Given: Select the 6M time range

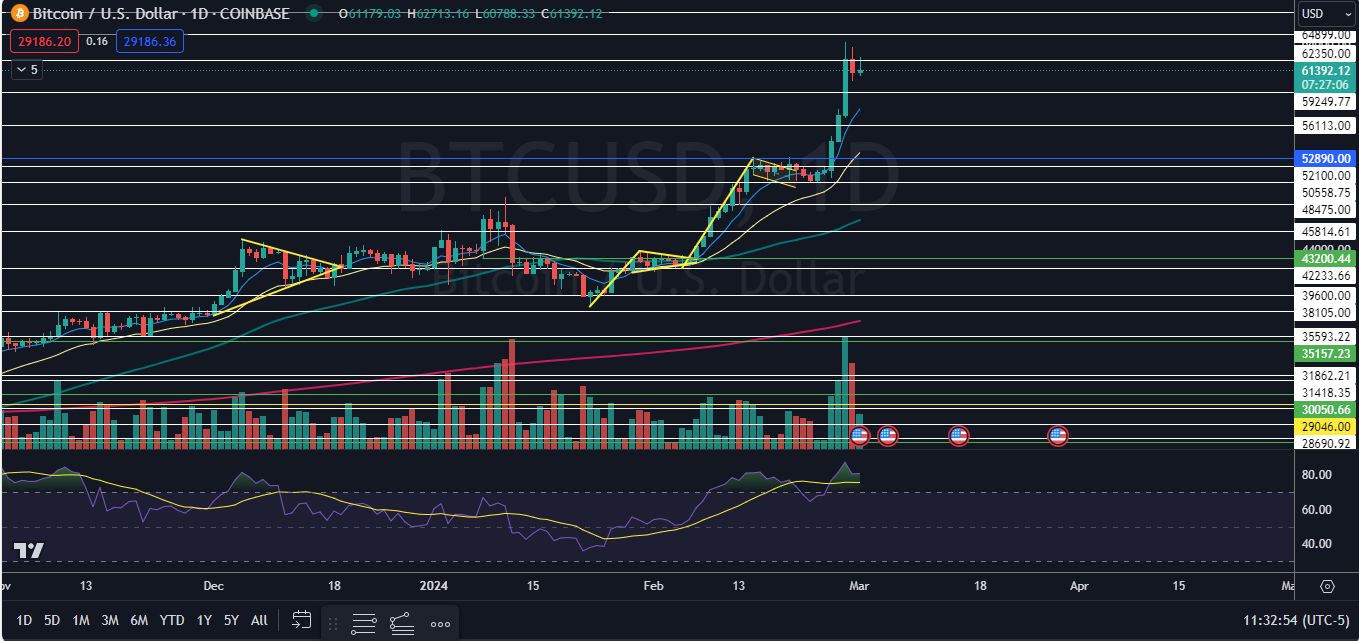Looking at the screenshot, I should 140,620.
